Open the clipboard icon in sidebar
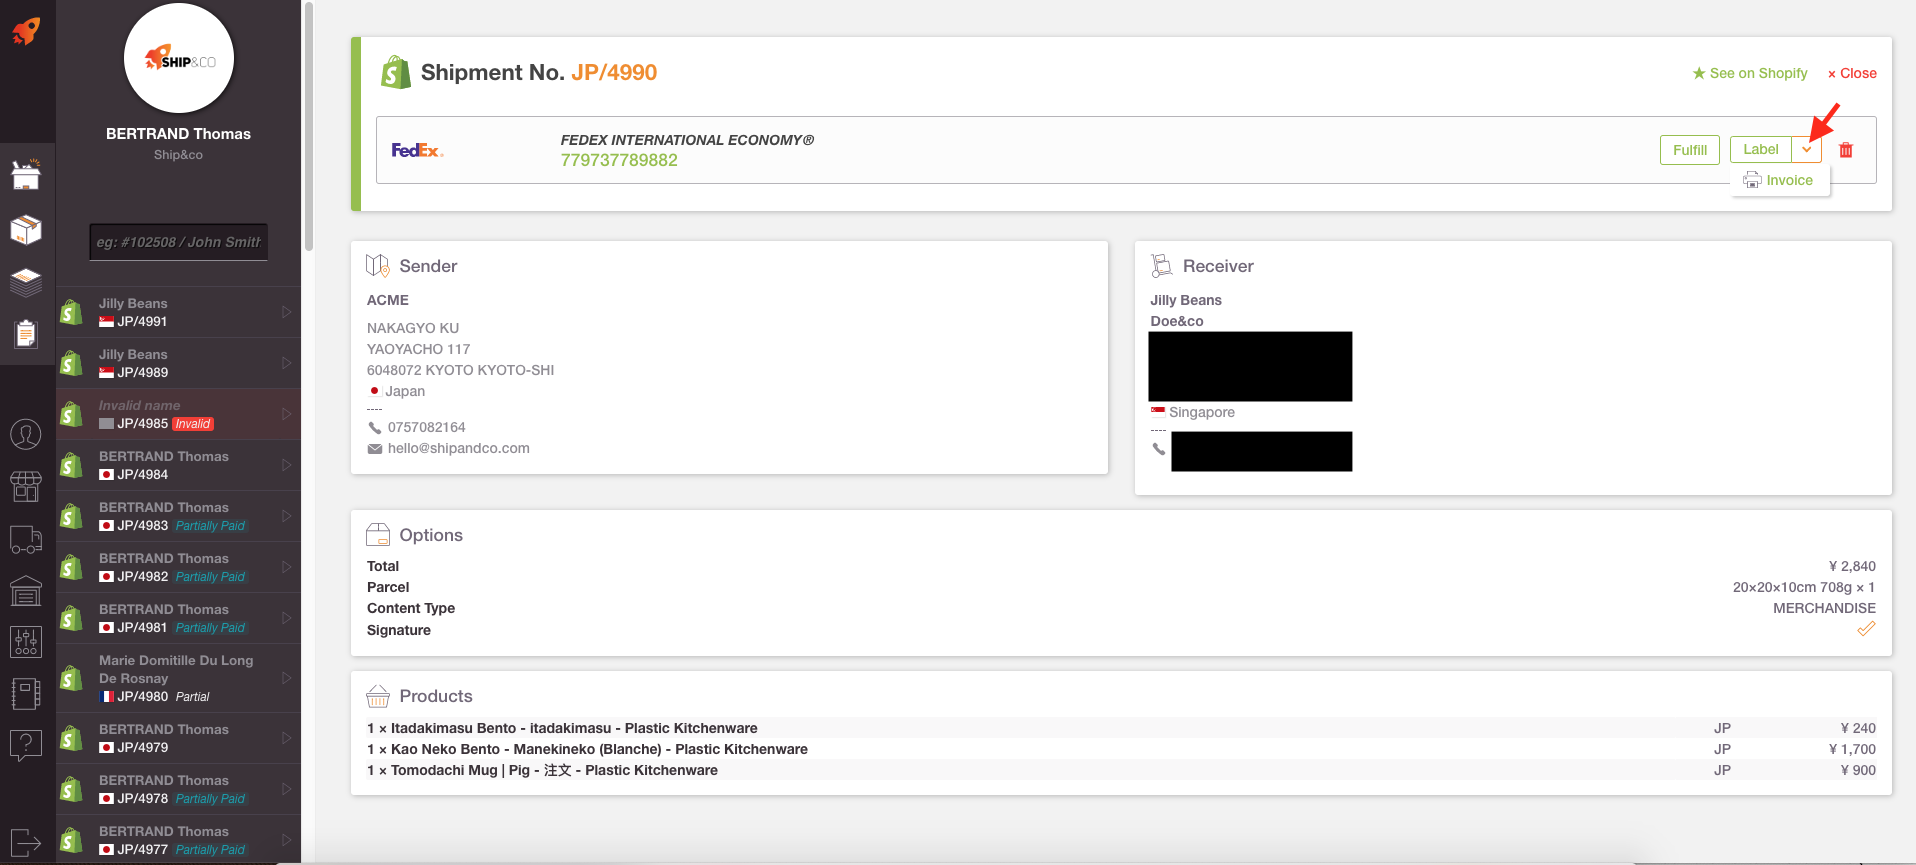Image resolution: width=1916 pixels, height=865 pixels. [x=26, y=333]
